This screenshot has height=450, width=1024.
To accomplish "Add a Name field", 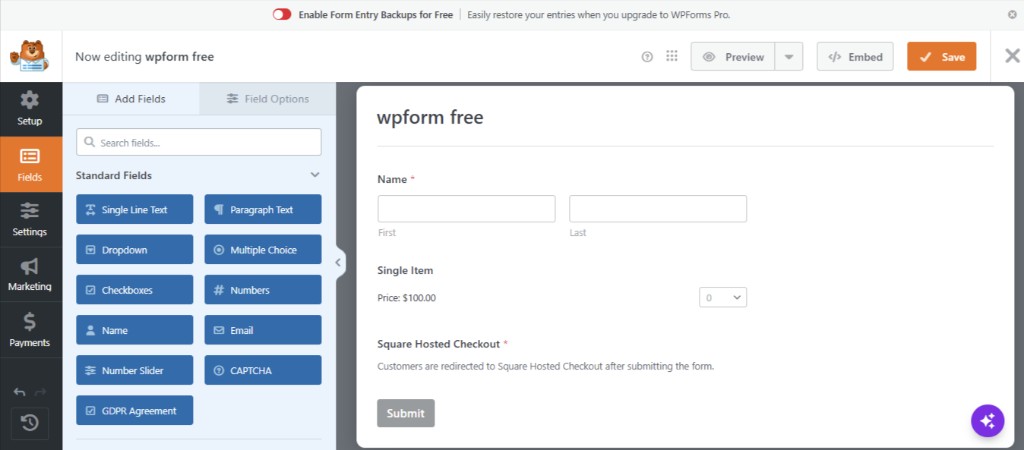I will tap(135, 330).
